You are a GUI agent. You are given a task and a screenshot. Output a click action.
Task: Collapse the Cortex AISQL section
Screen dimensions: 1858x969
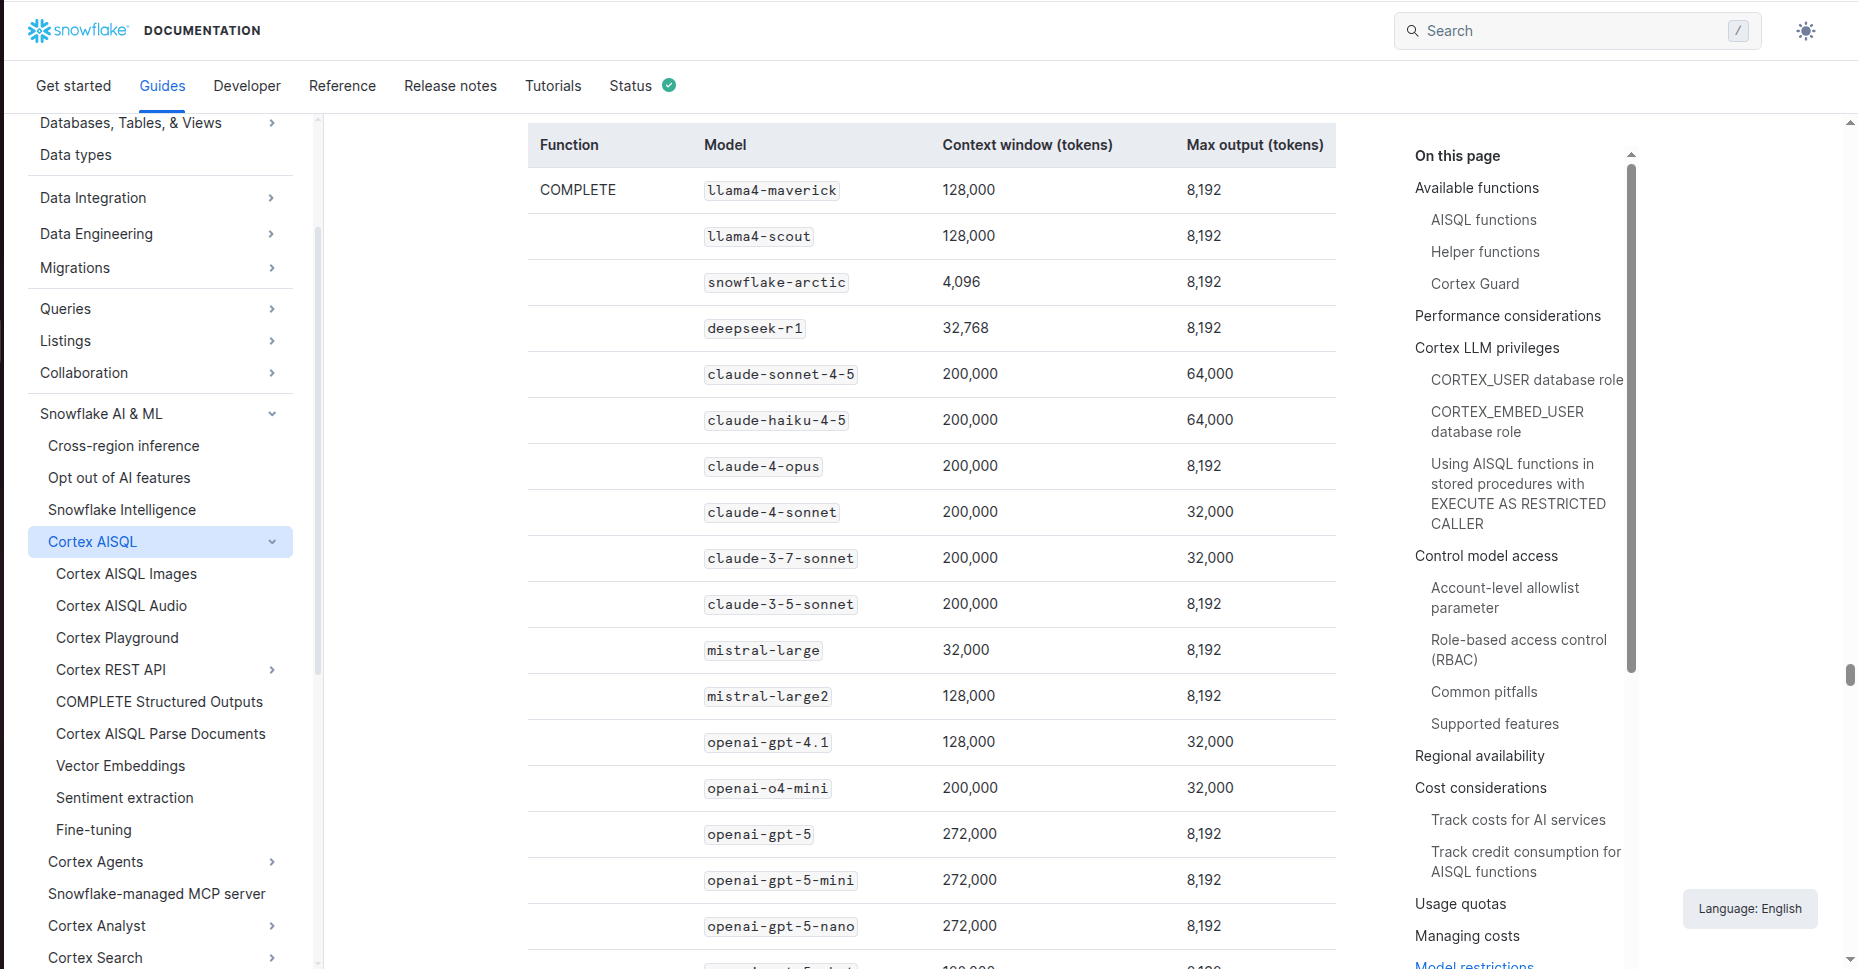point(272,541)
